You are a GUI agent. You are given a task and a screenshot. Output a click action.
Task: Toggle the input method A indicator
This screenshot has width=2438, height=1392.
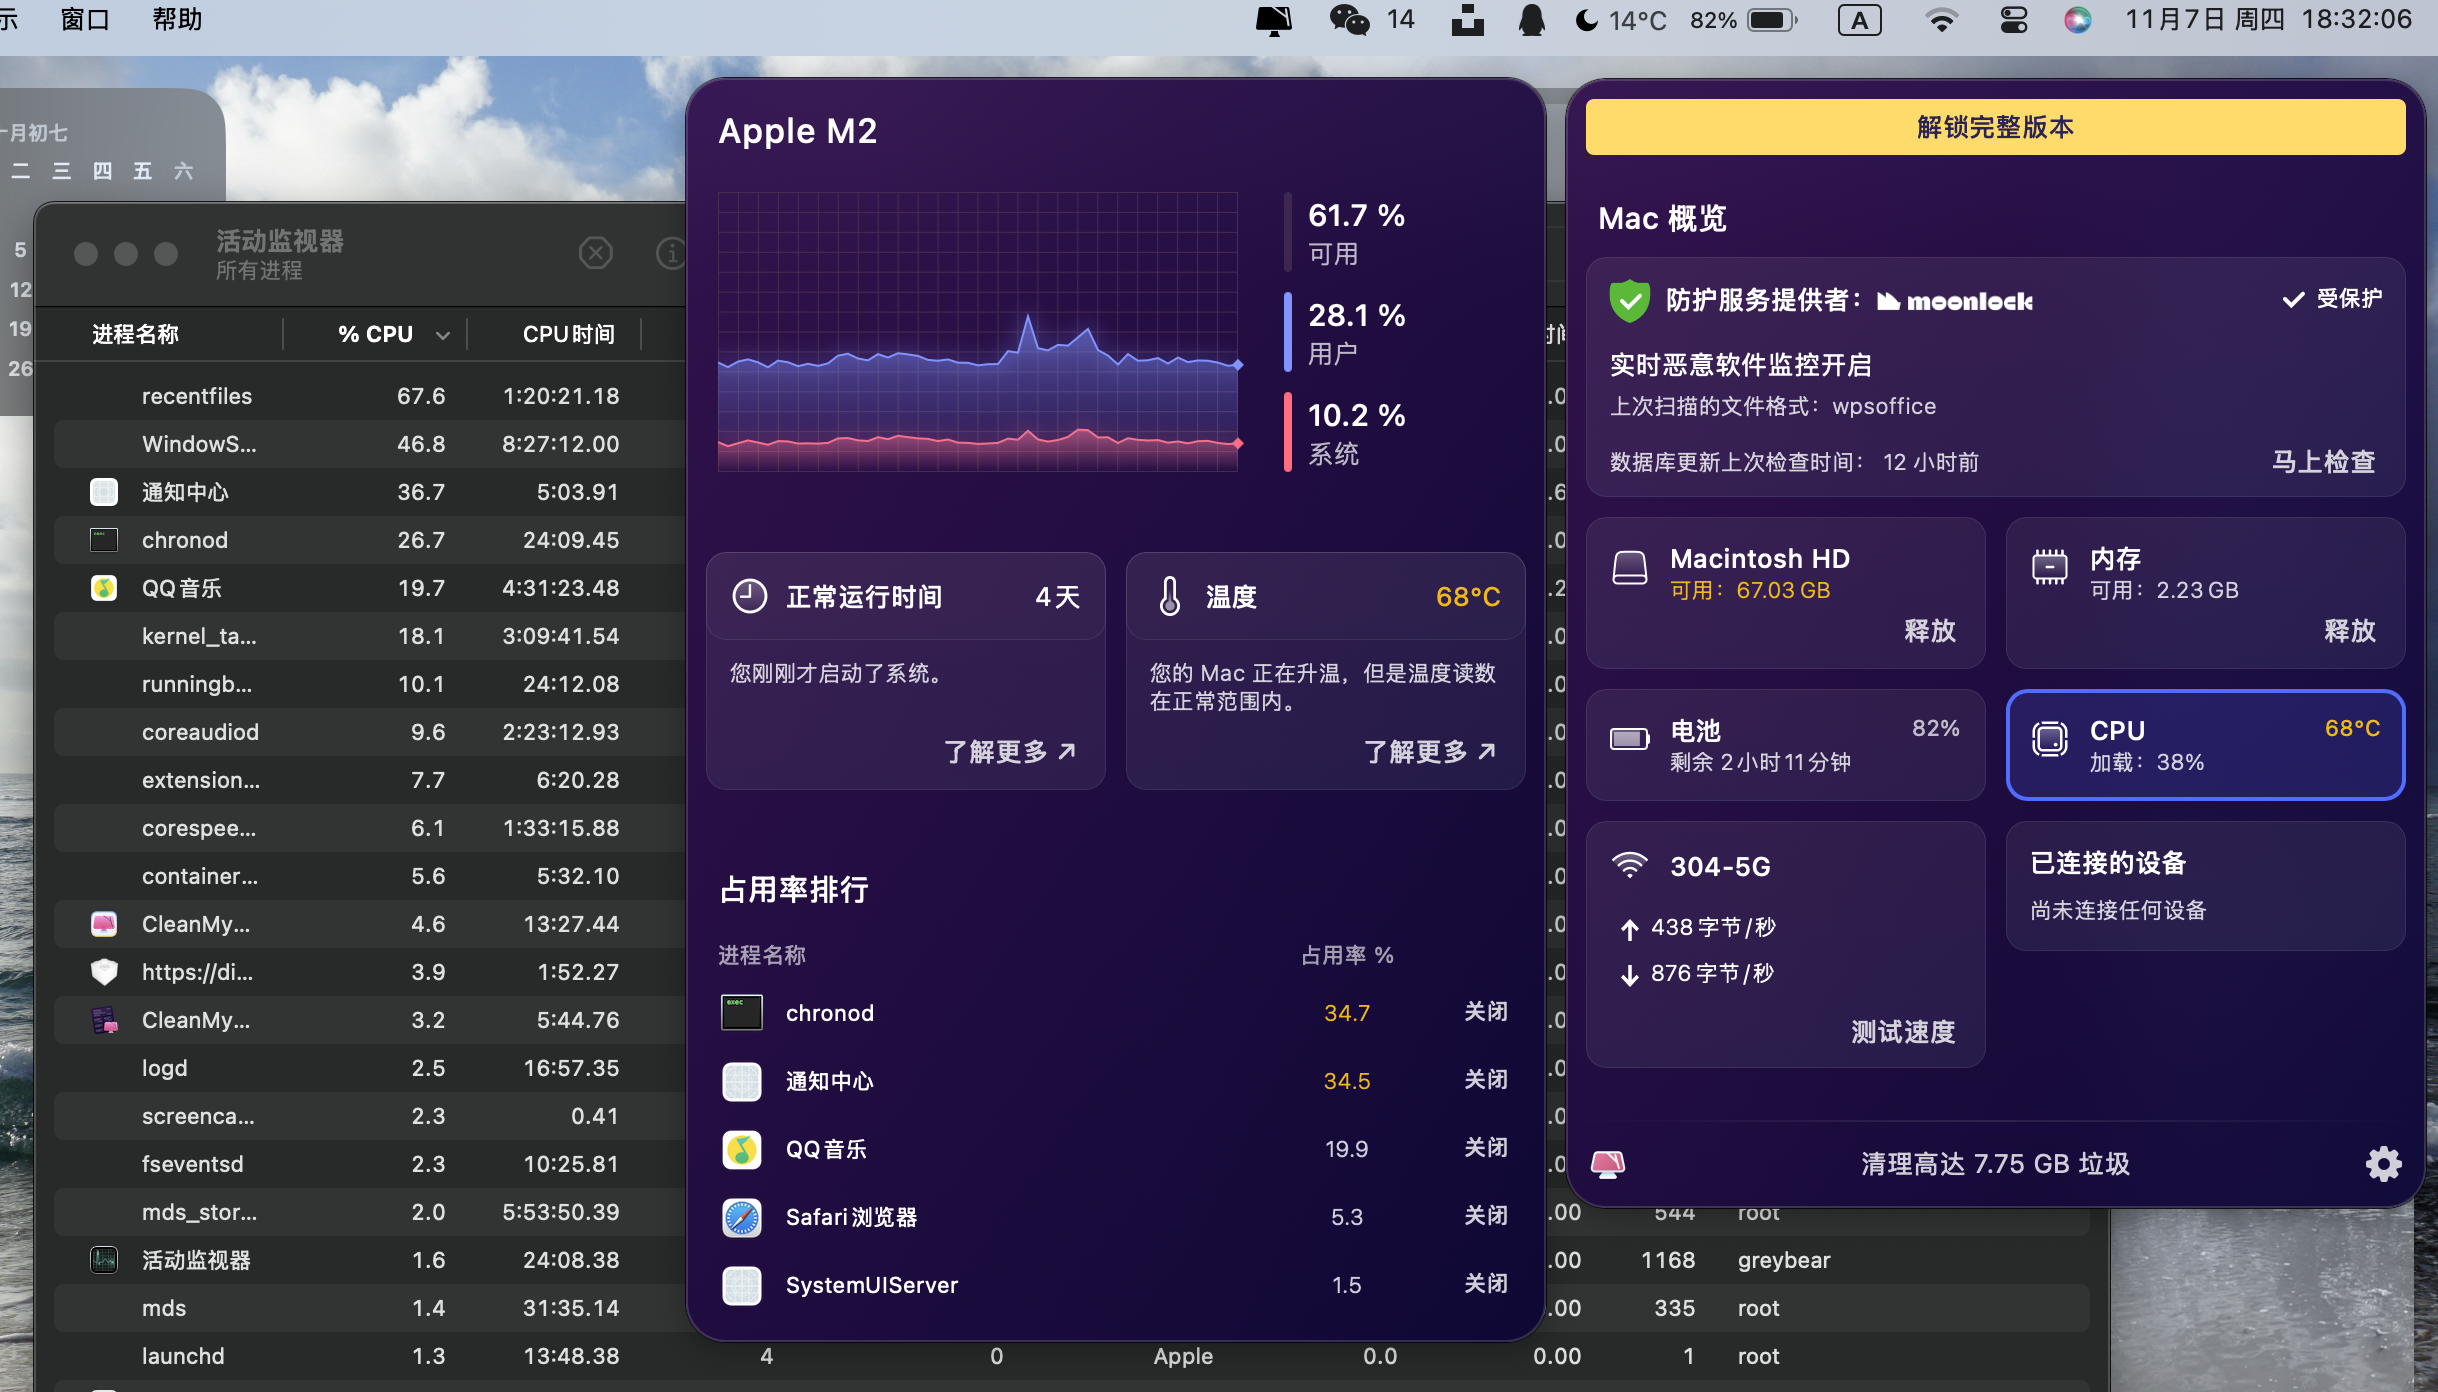coord(1859,20)
